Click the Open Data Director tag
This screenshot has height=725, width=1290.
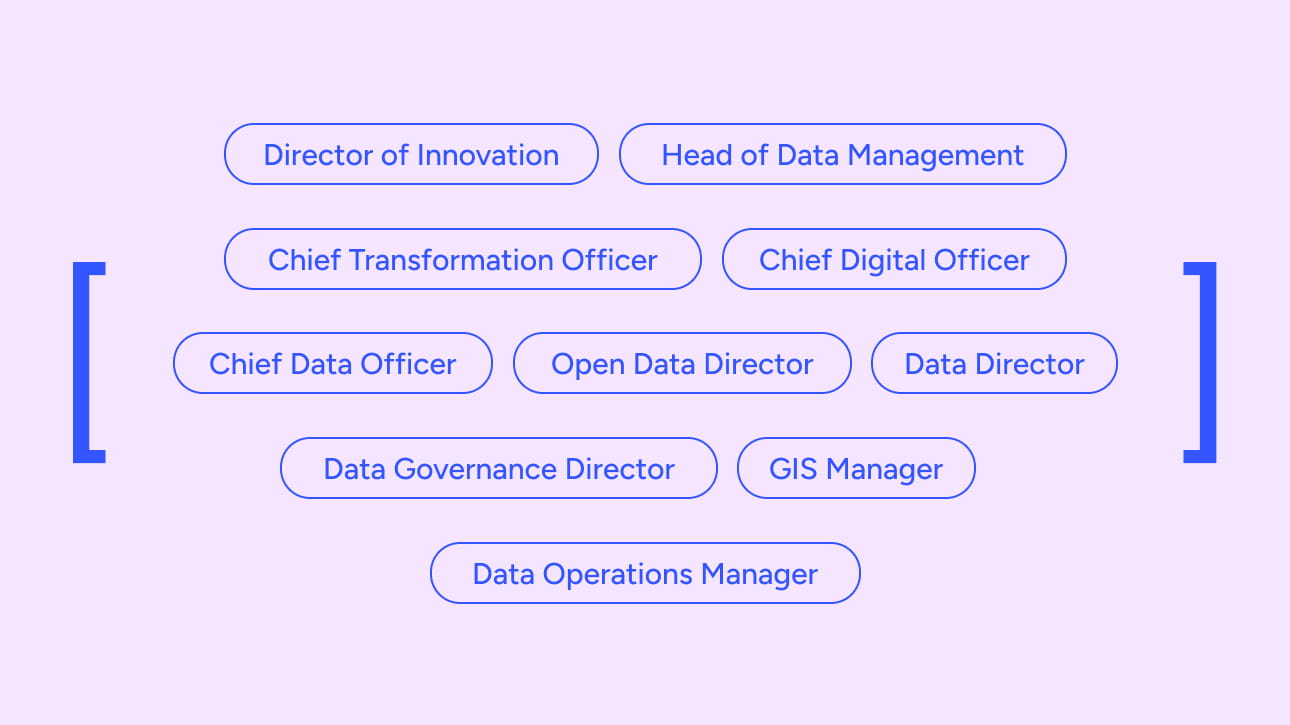click(682, 364)
